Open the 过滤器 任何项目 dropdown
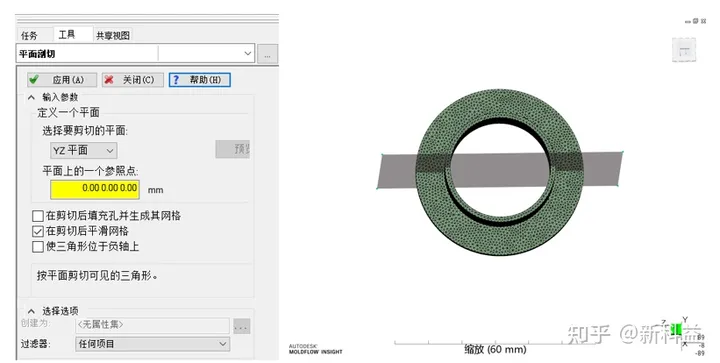720x363 pixels. [x=152, y=344]
